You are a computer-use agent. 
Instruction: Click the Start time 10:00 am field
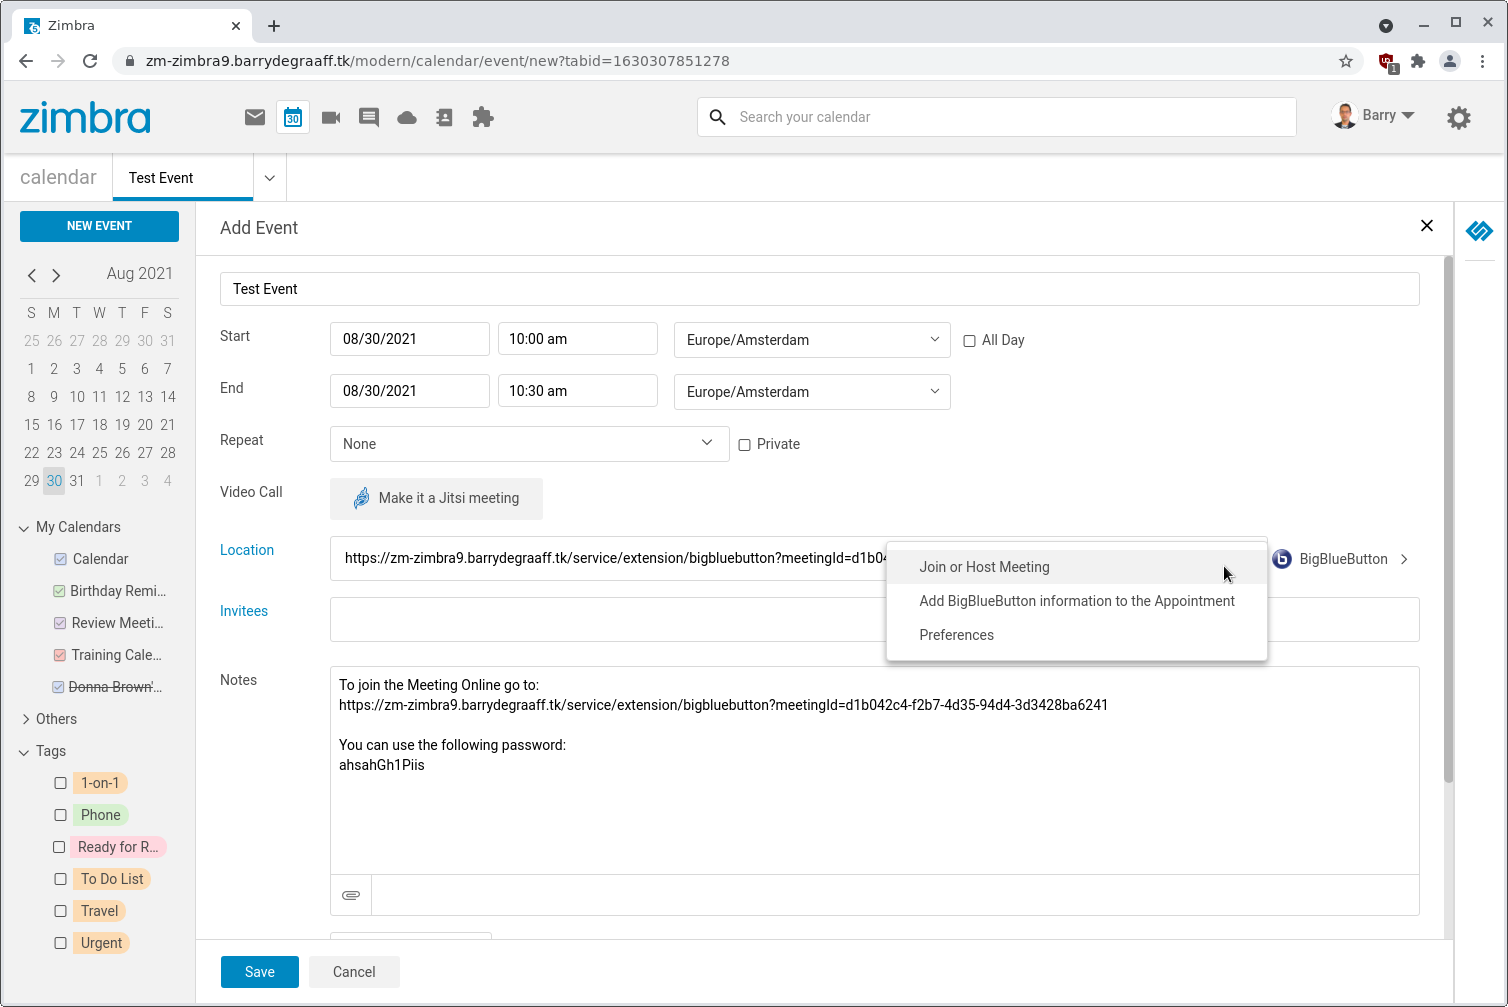click(x=578, y=339)
